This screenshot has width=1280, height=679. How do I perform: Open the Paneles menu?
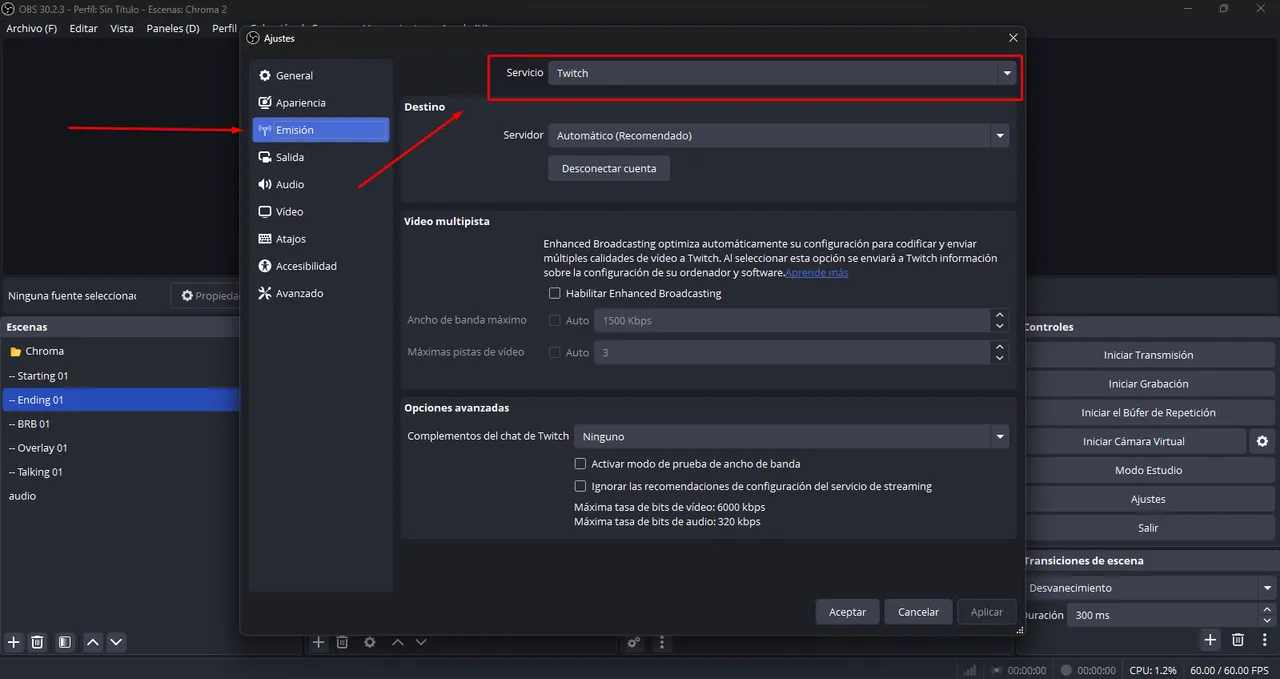coord(172,28)
